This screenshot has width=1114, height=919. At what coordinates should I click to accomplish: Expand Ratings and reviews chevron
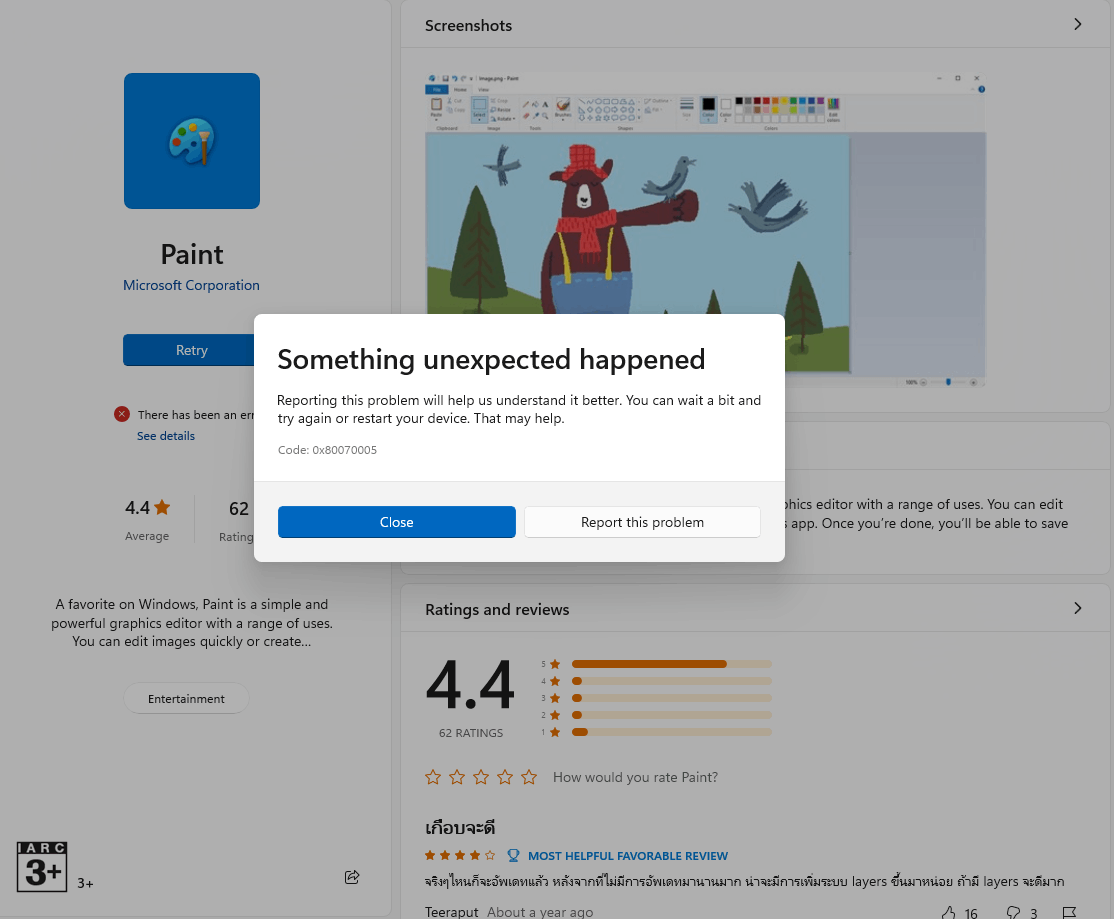pos(1078,609)
